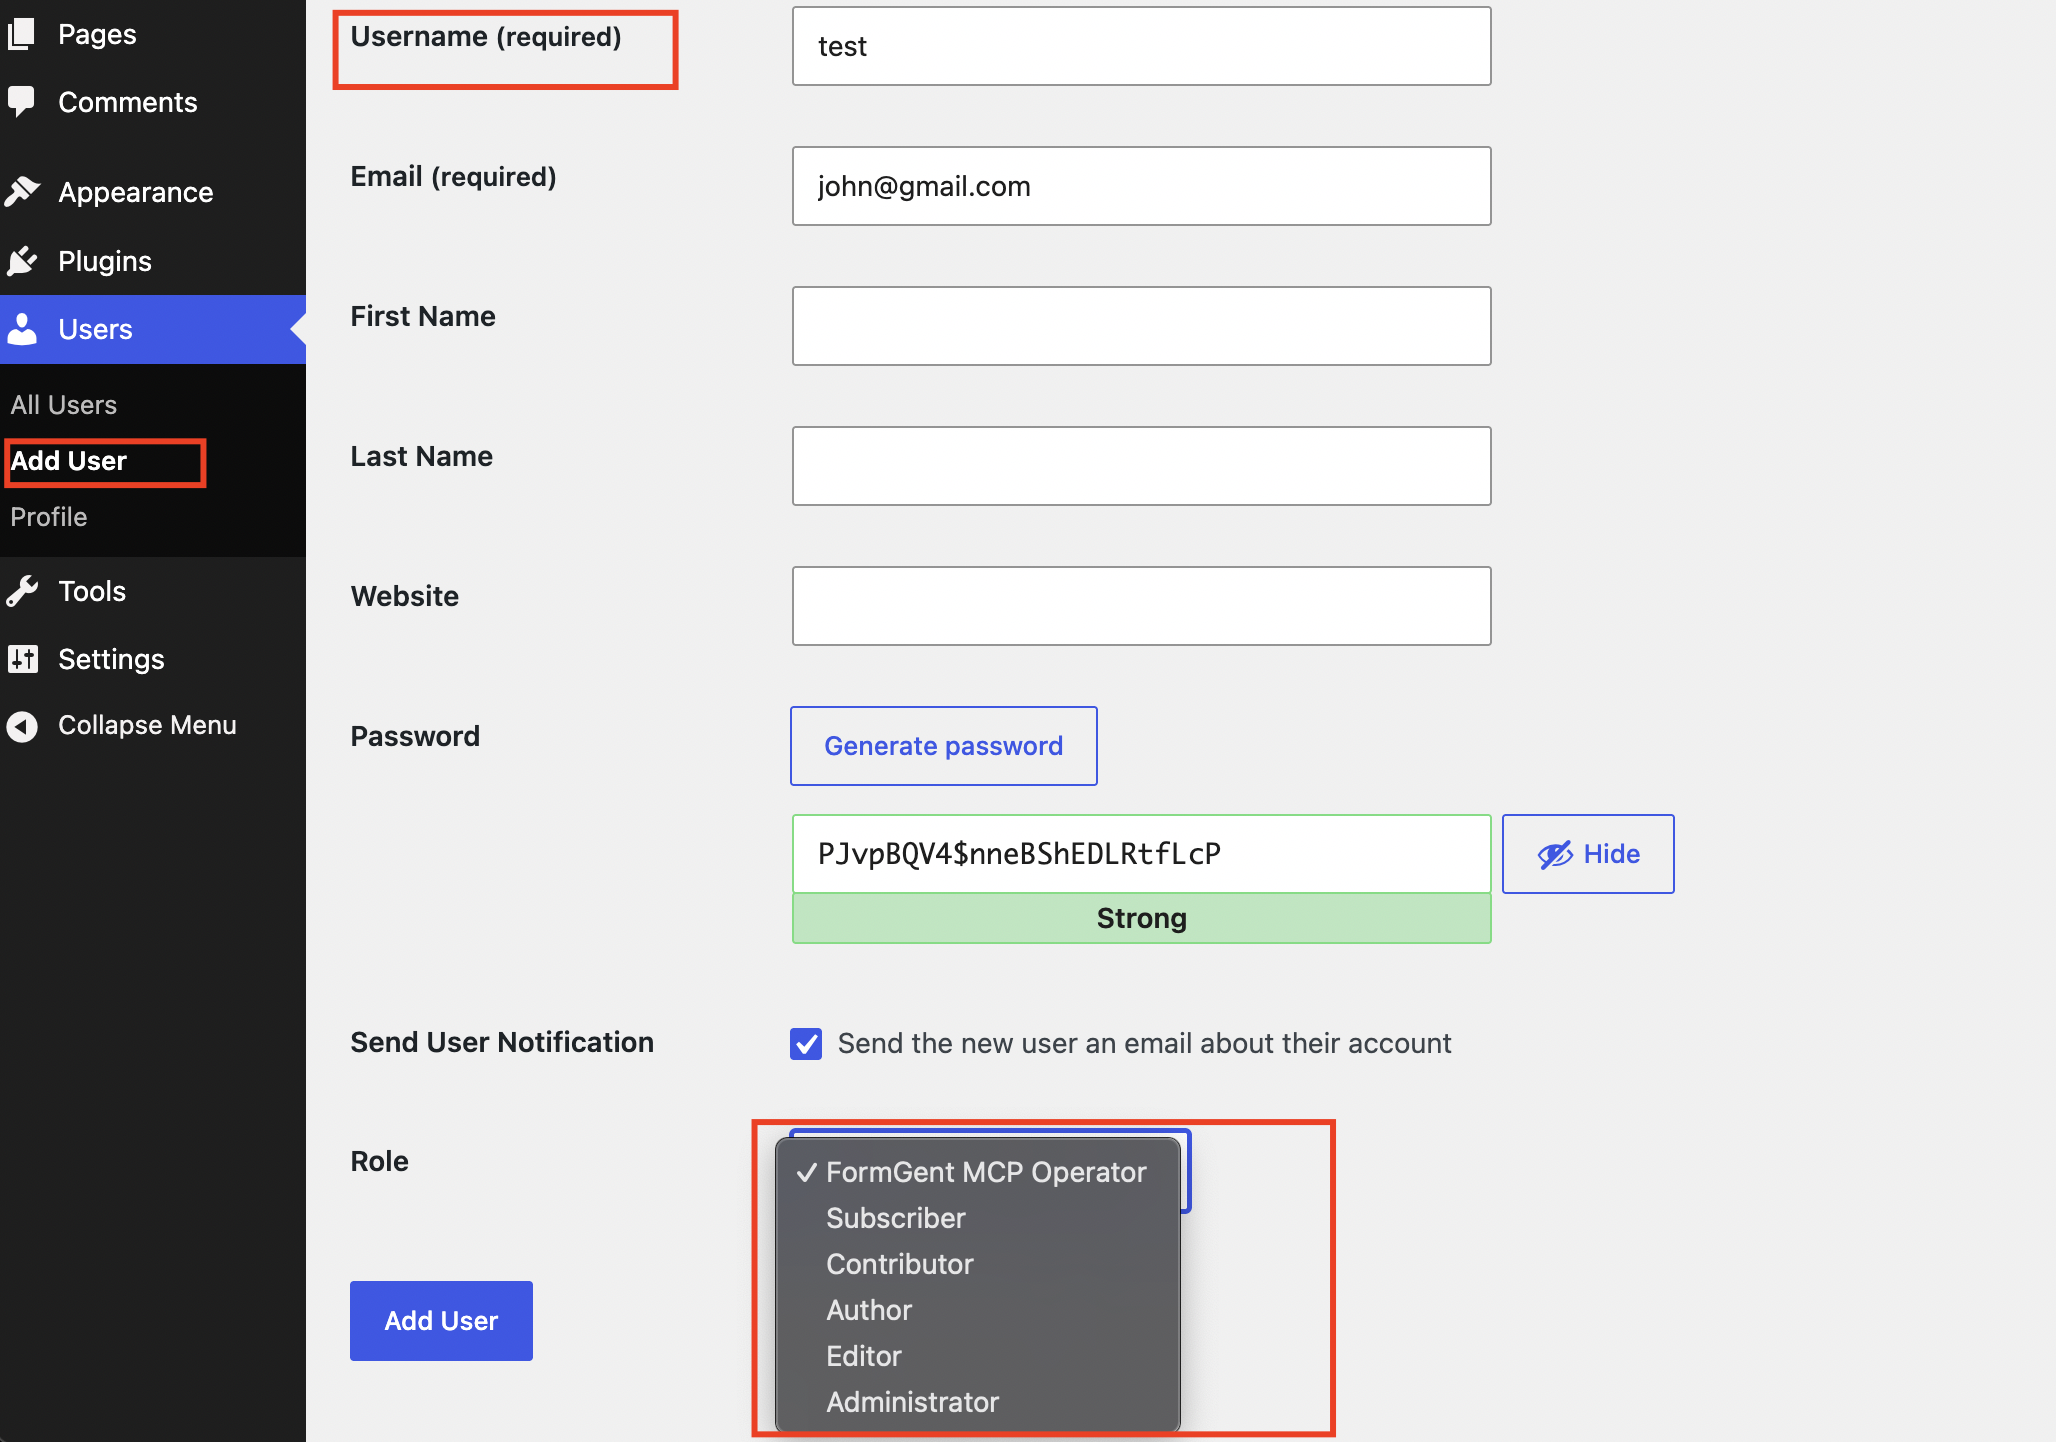Click the Users person icon
The image size is (2056, 1442).
click(x=21, y=329)
